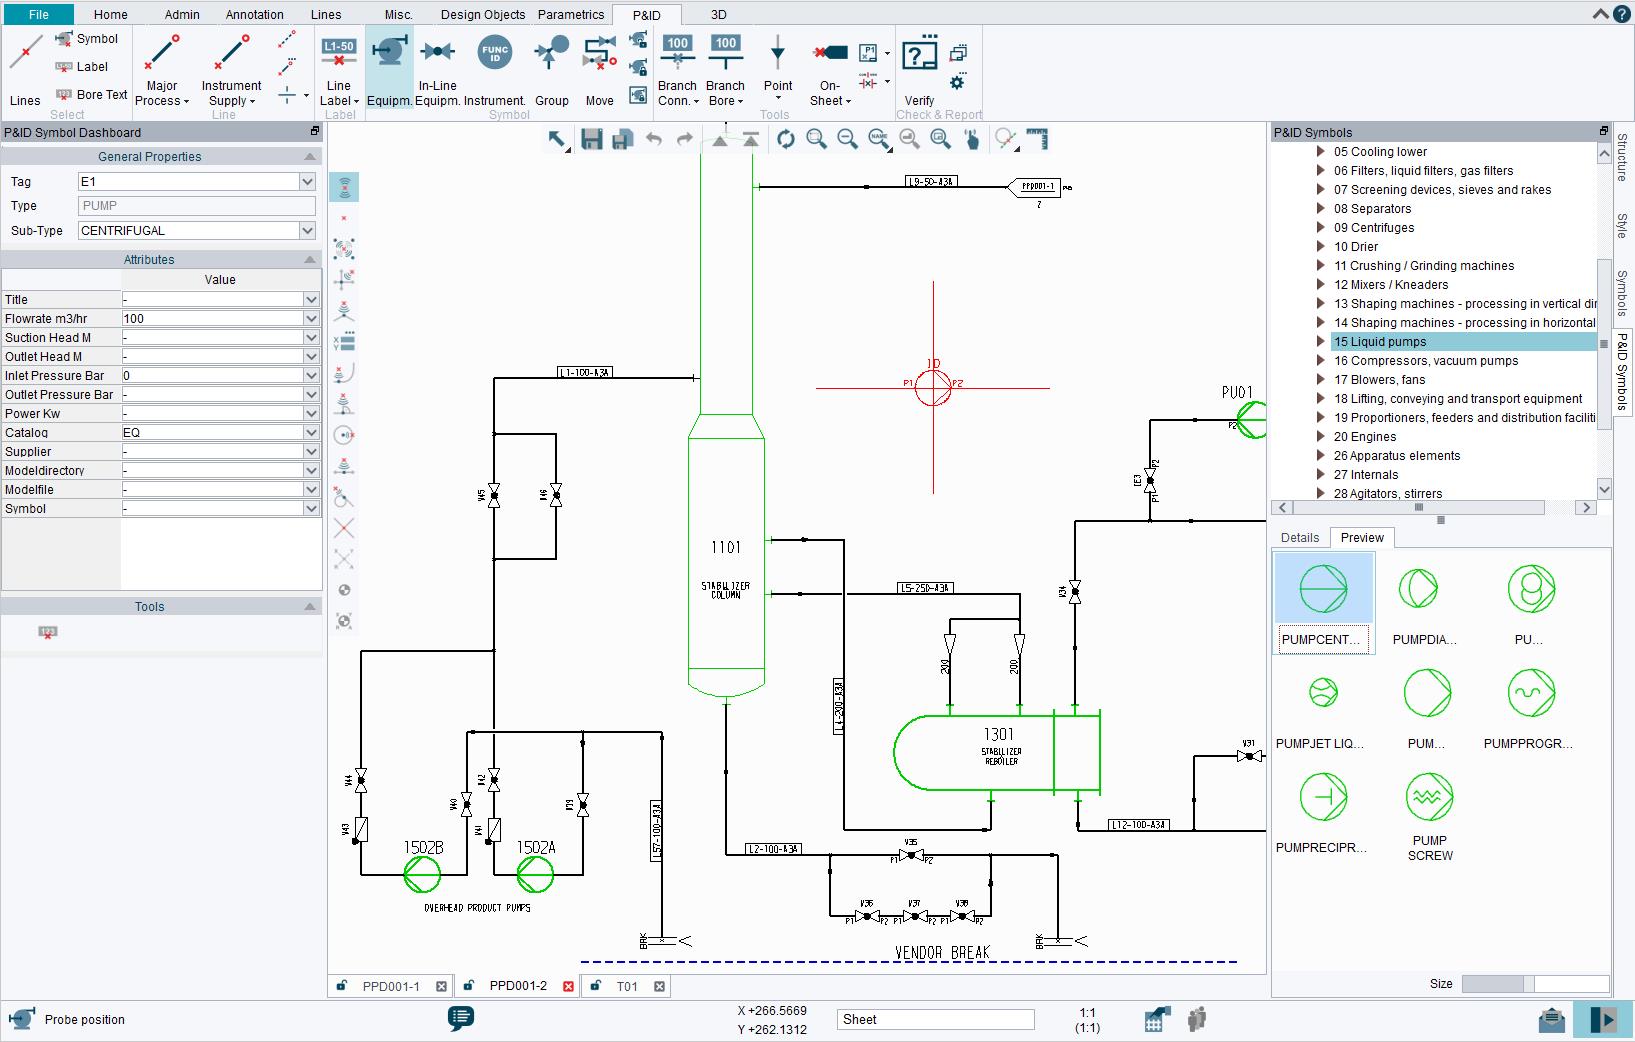This screenshot has height=1042, width=1635.
Task: Click the Probe position button
Action: click(x=20, y=1019)
